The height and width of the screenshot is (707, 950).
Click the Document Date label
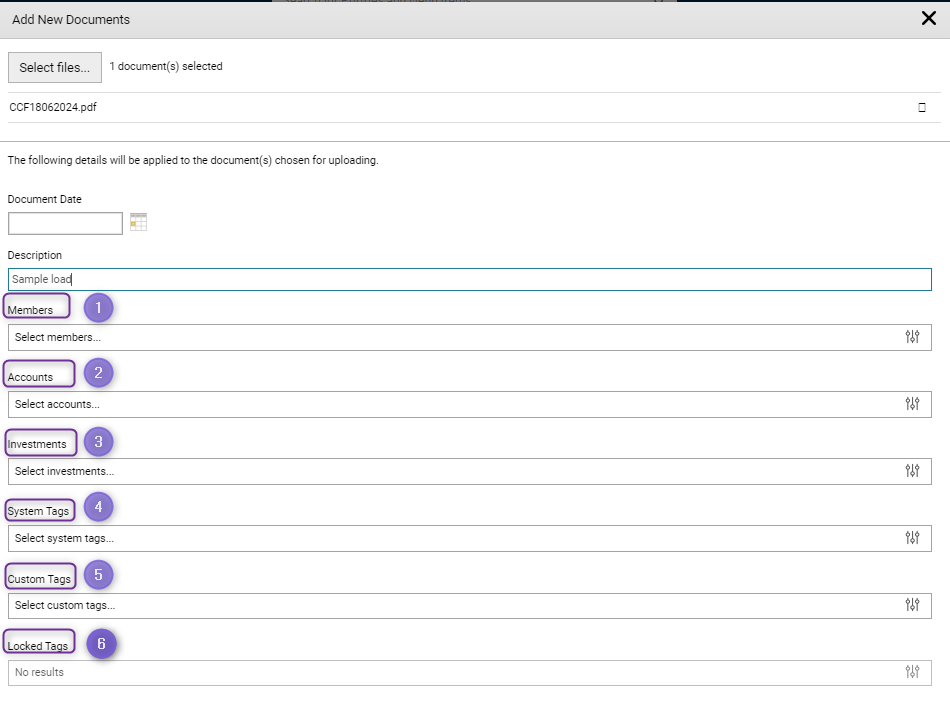[x=44, y=199]
